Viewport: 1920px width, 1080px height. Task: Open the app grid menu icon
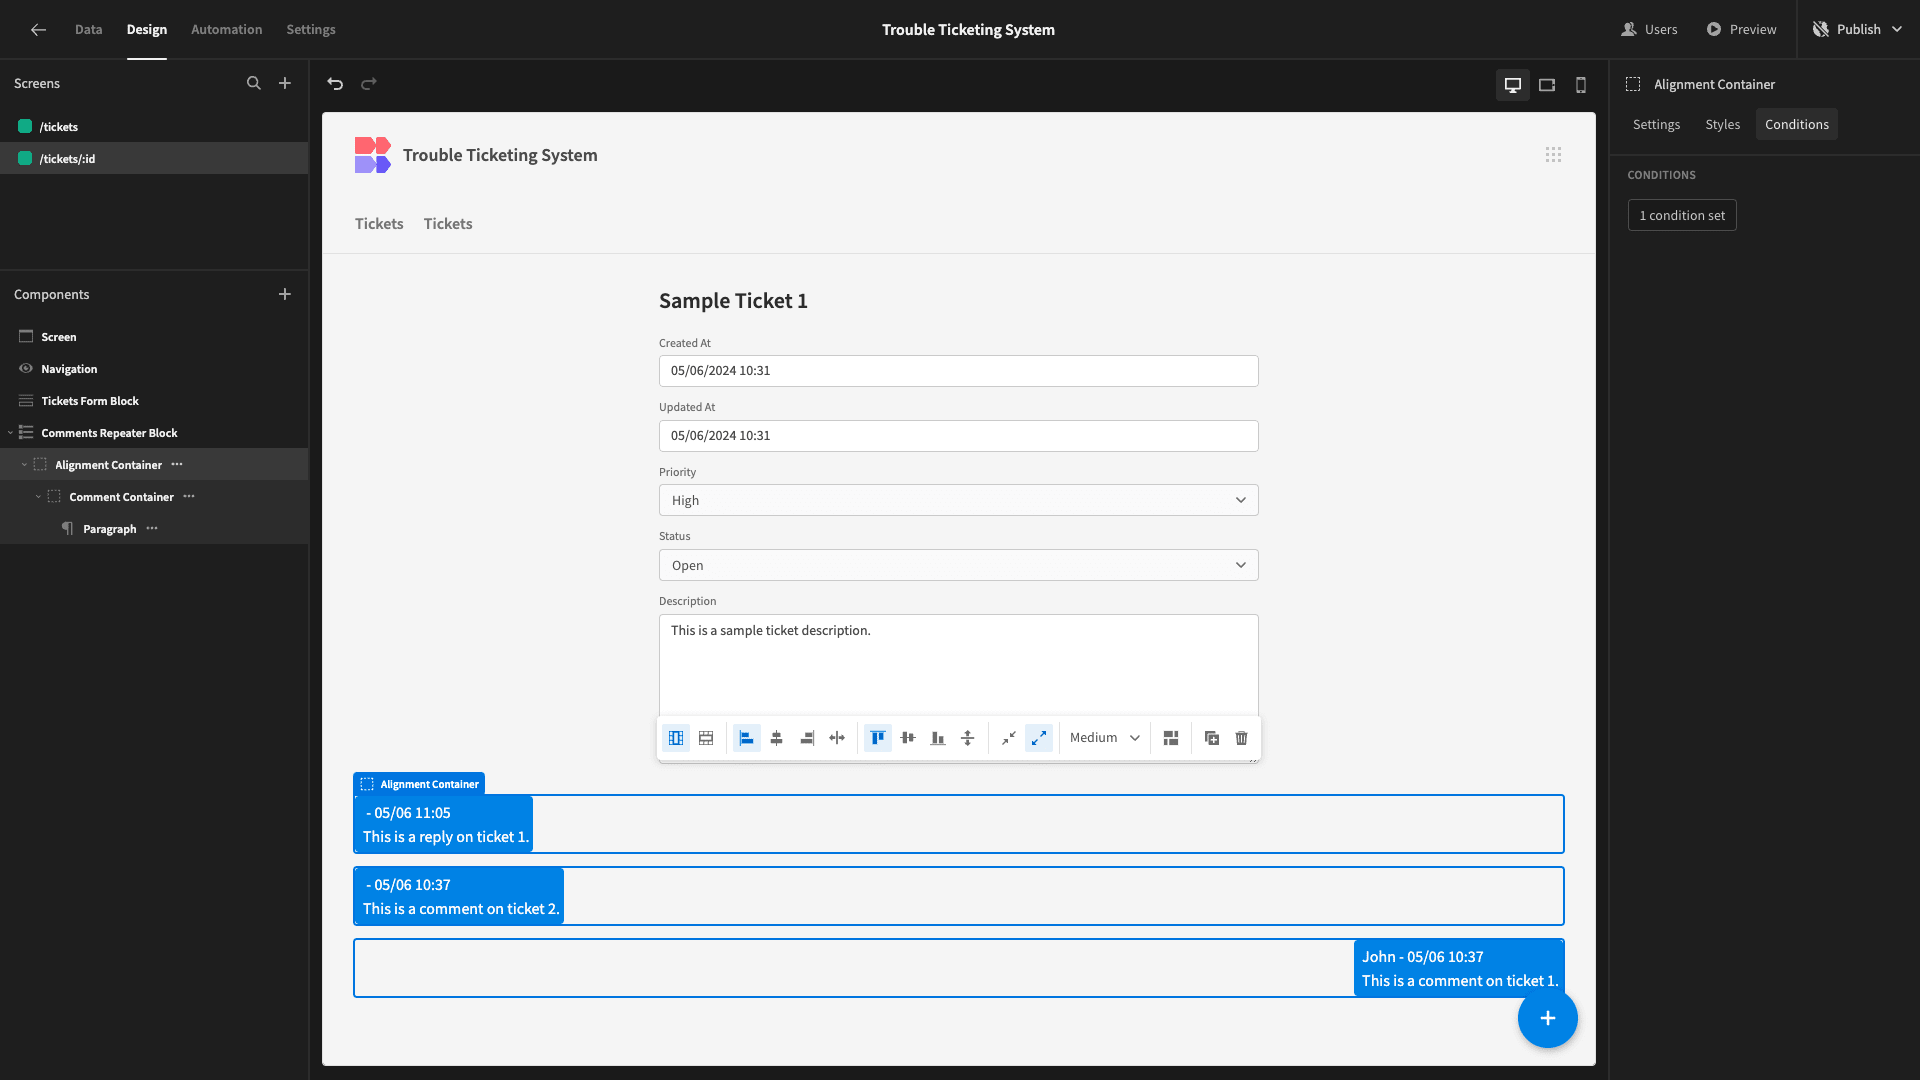[x=1553, y=155]
